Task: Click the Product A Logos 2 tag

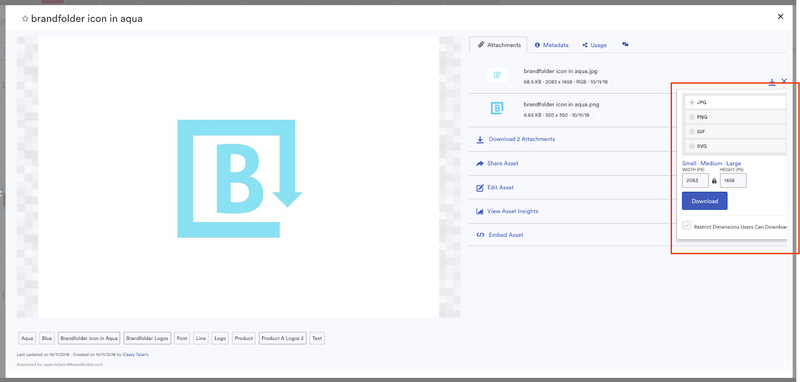Action: (283, 338)
